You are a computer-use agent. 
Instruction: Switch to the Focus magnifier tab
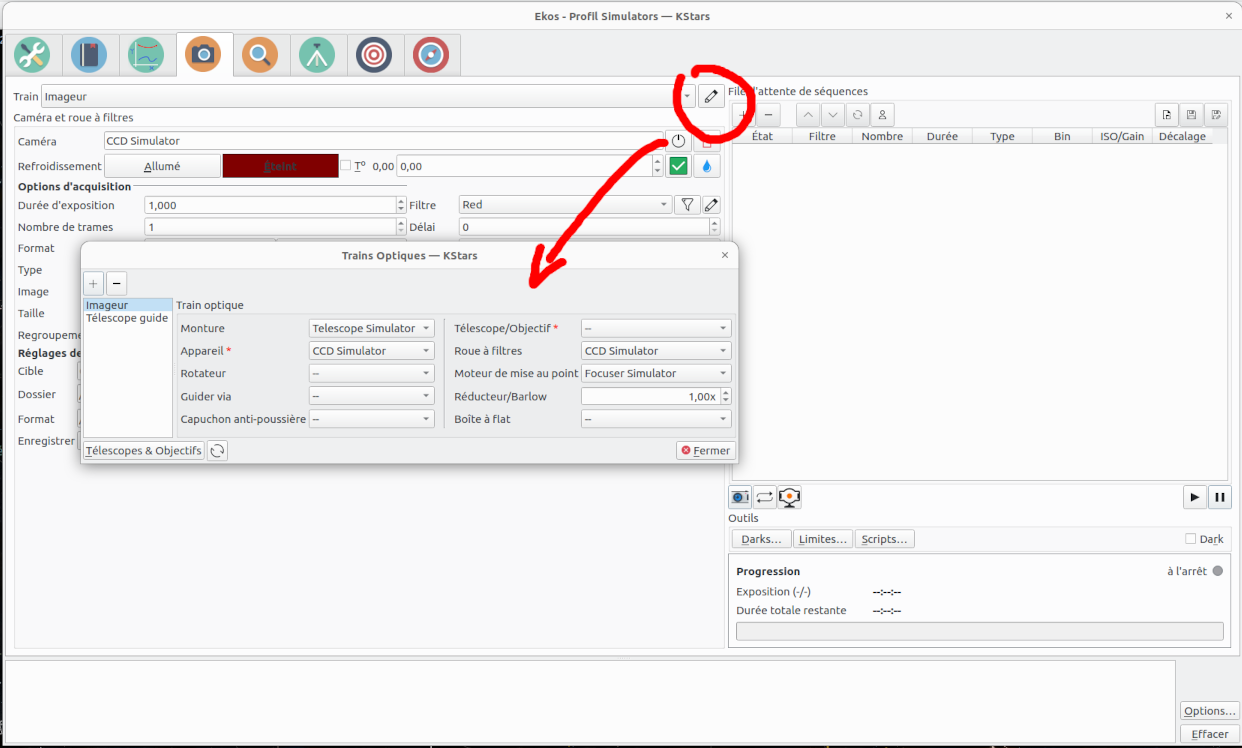[260, 55]
